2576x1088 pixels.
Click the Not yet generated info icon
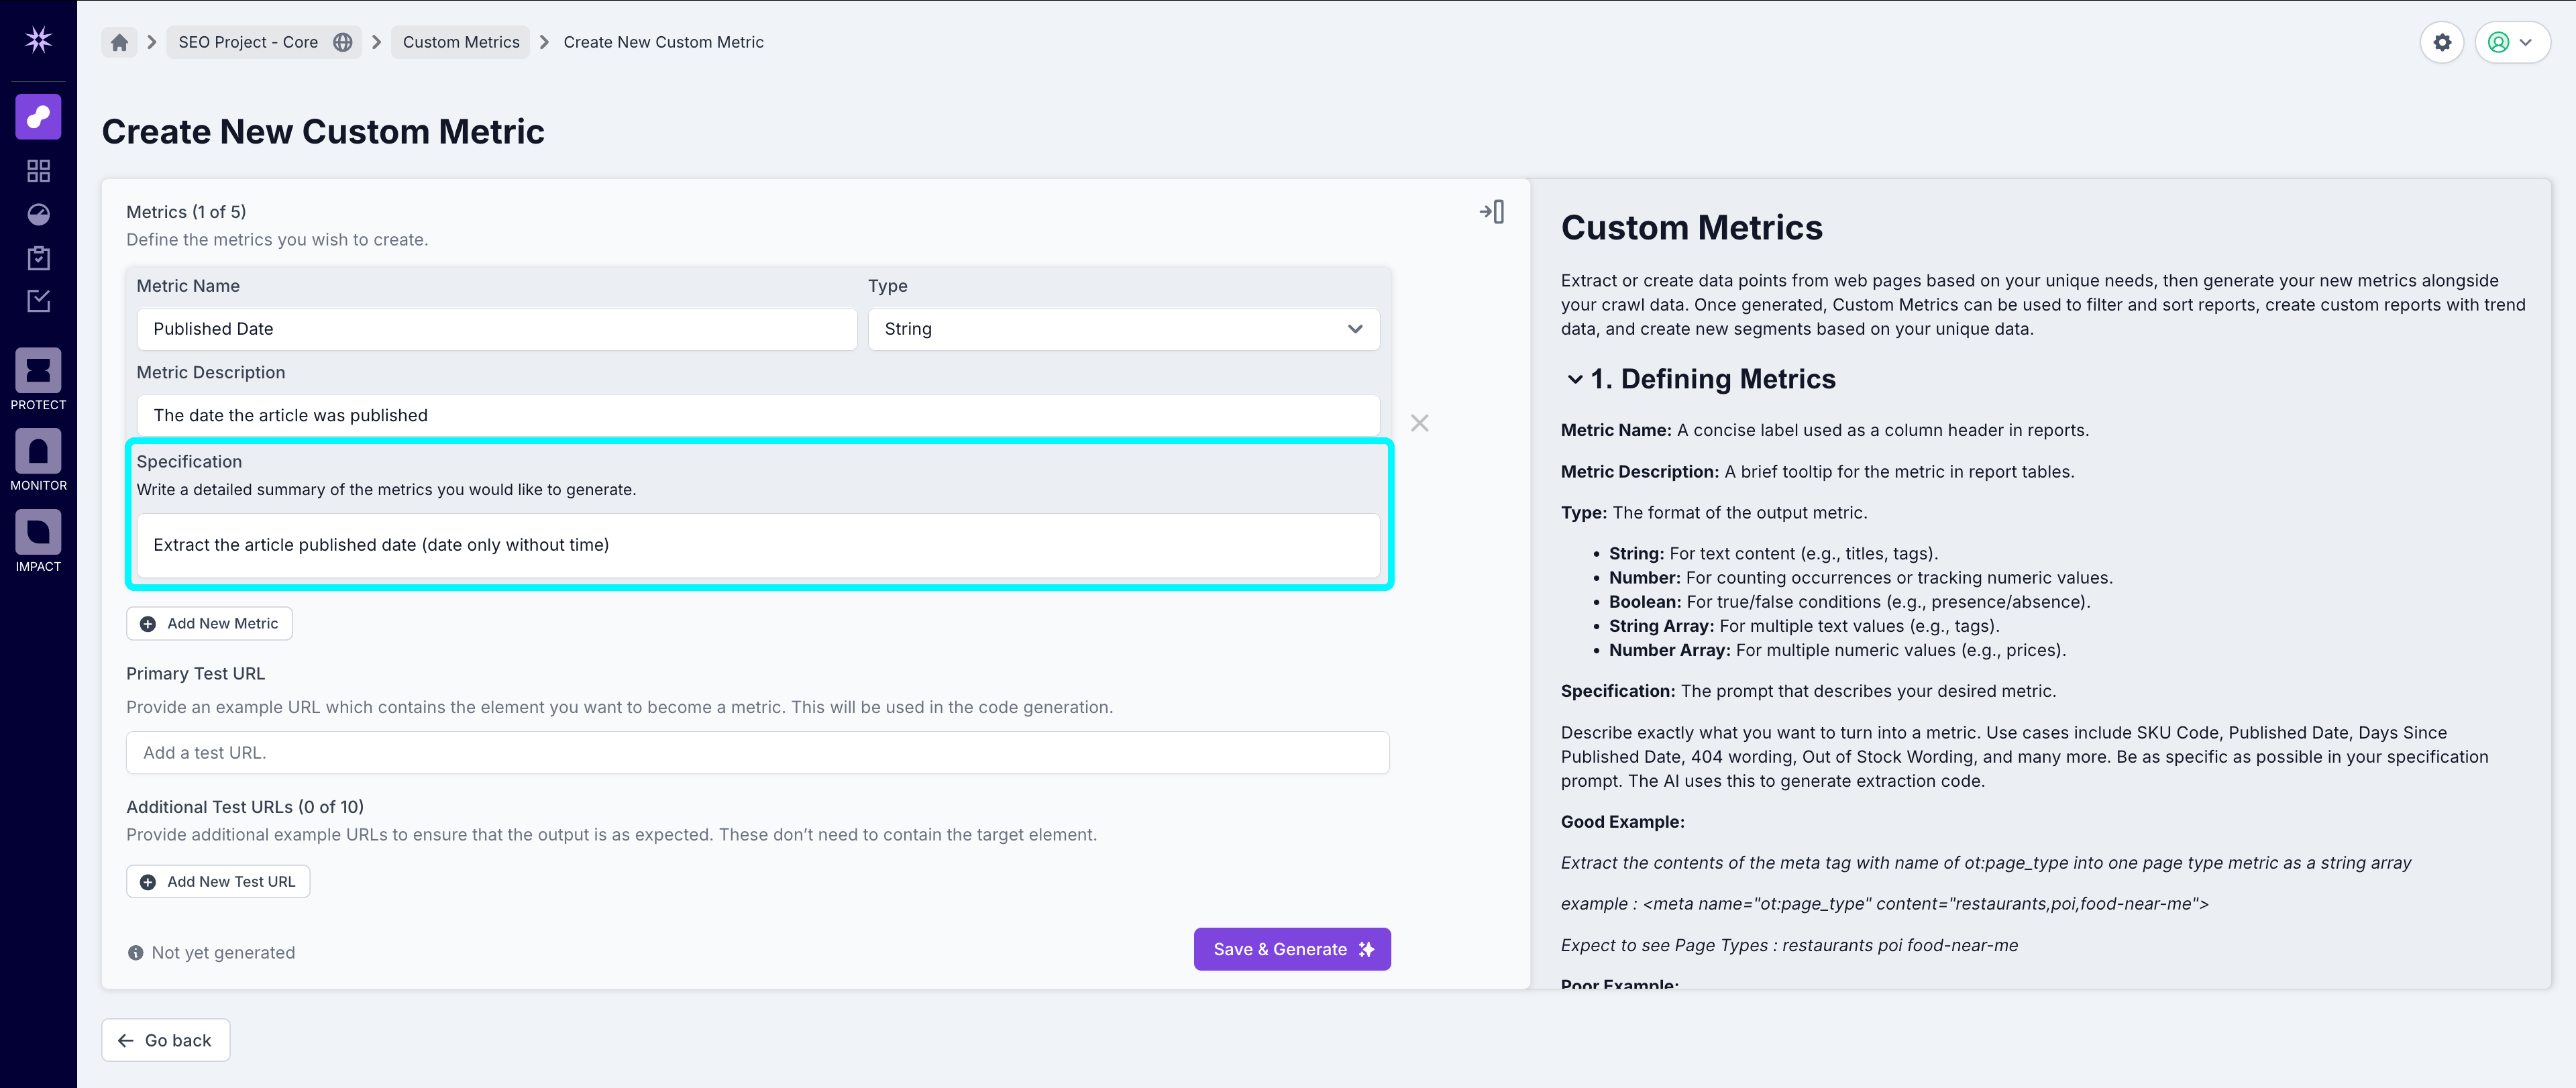pos(135,953)
